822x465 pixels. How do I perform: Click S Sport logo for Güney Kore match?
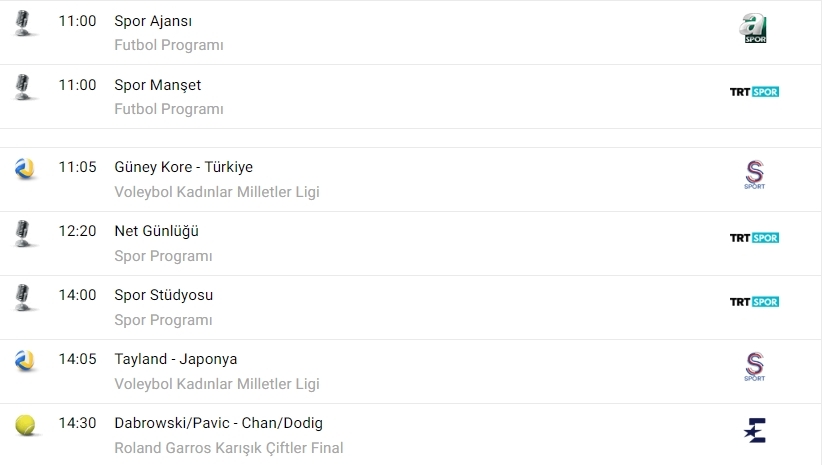(754, 175)
